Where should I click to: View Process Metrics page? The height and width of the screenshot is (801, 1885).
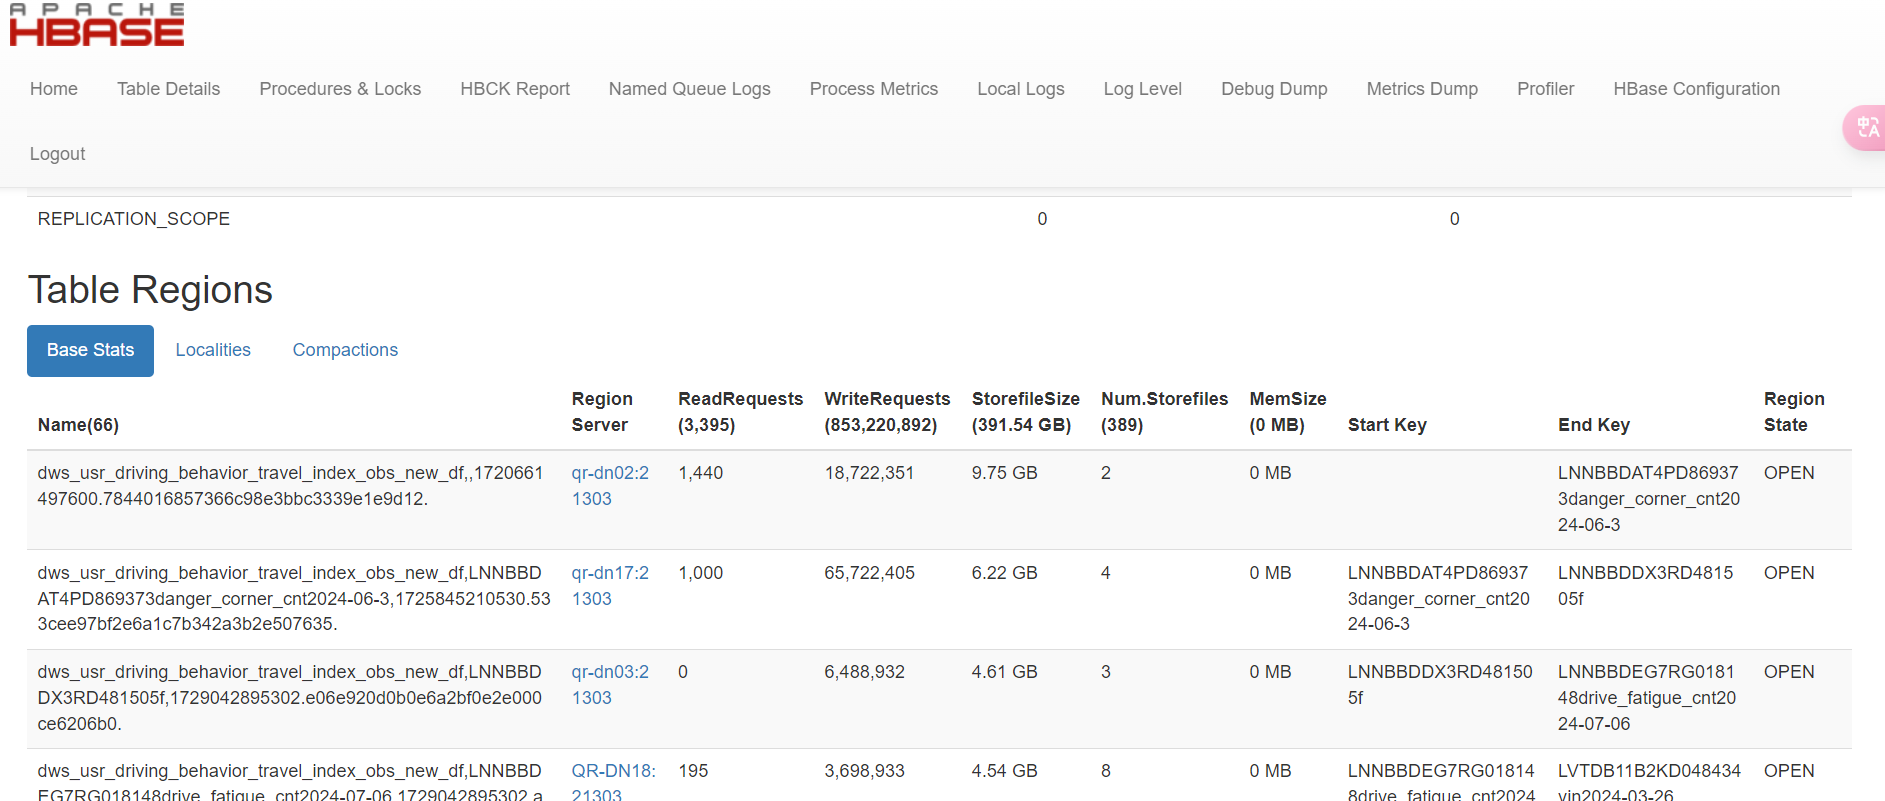(873, 89)
